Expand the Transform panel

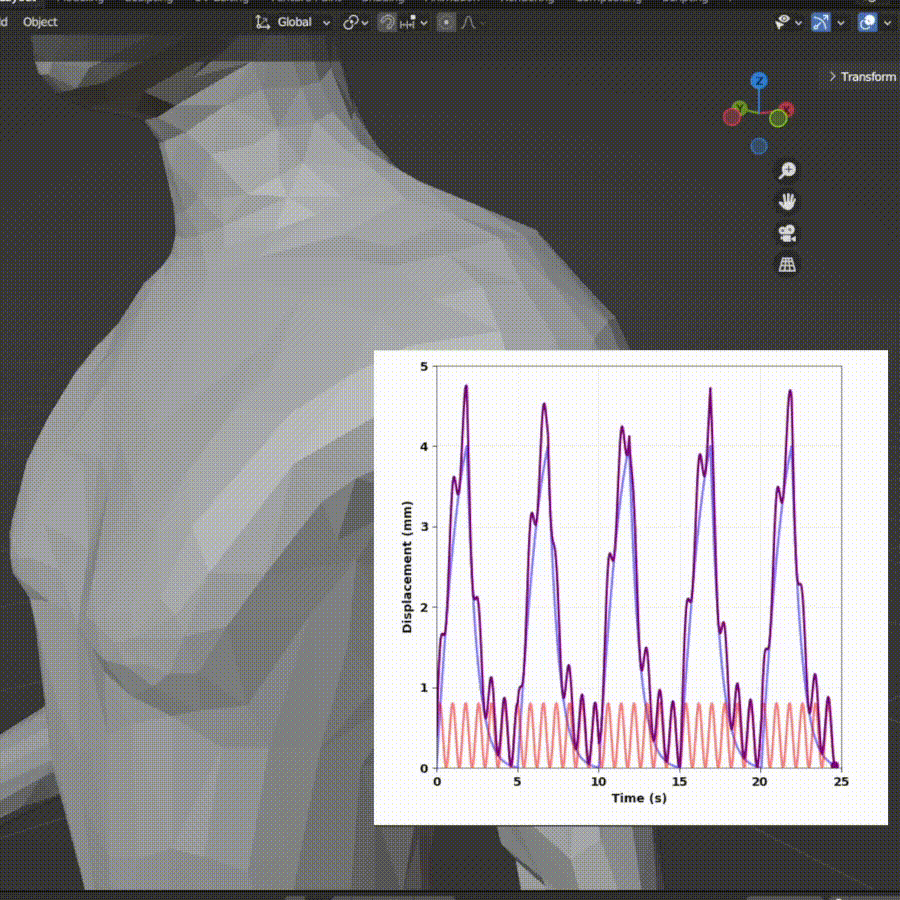click(x=862, y=76)
